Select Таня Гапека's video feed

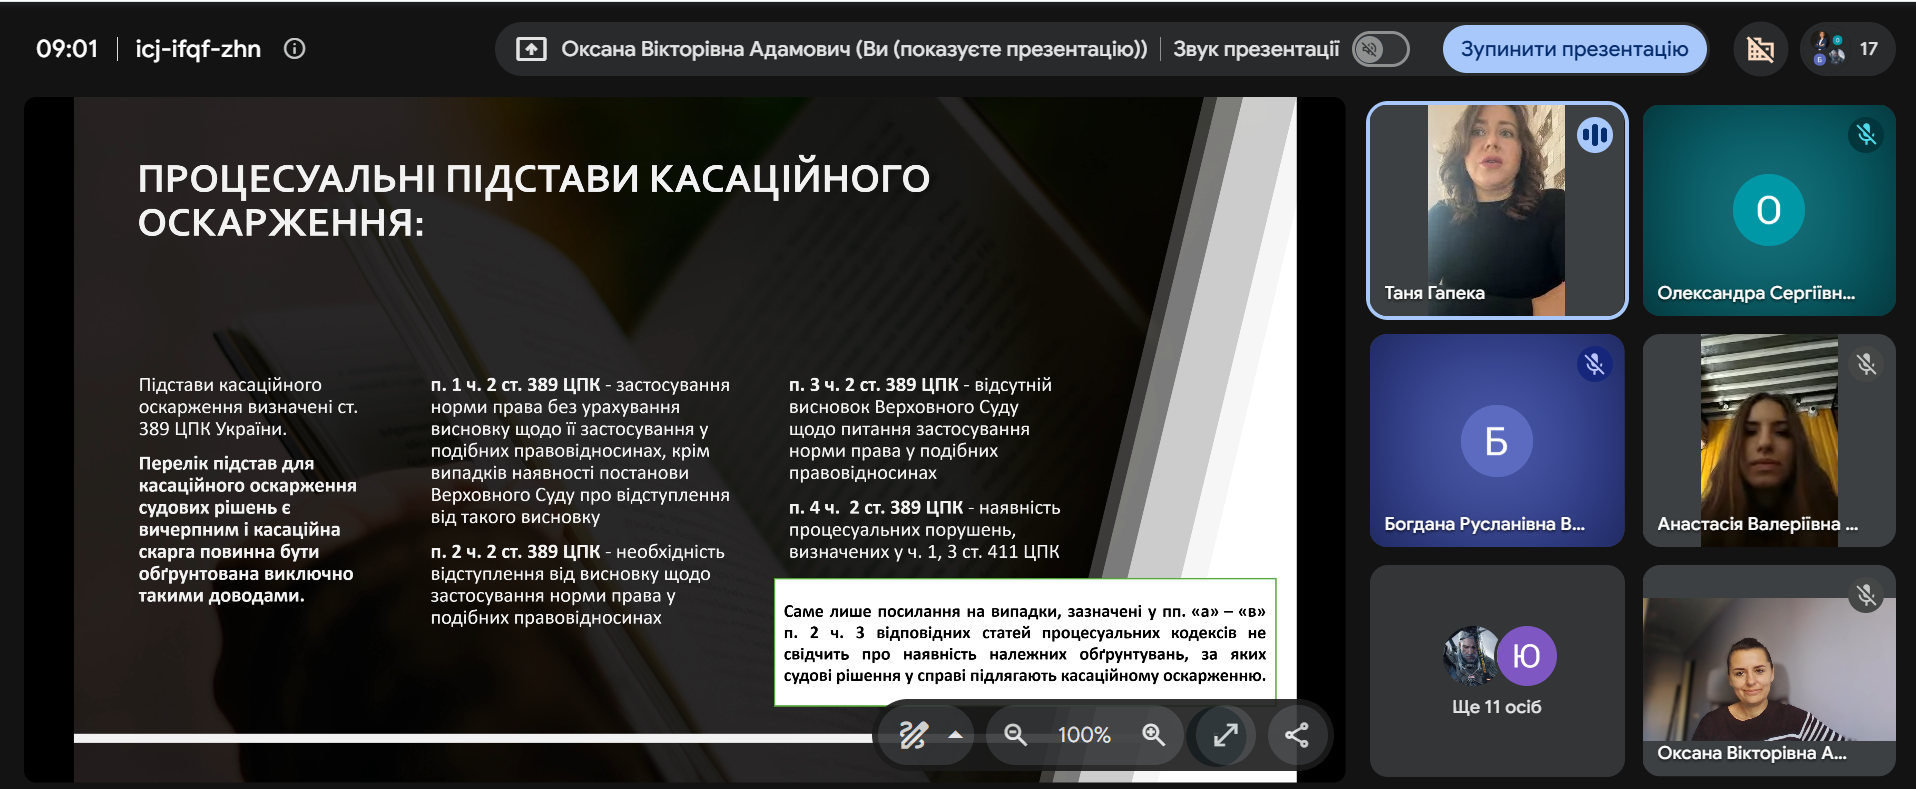point(1496,210)
